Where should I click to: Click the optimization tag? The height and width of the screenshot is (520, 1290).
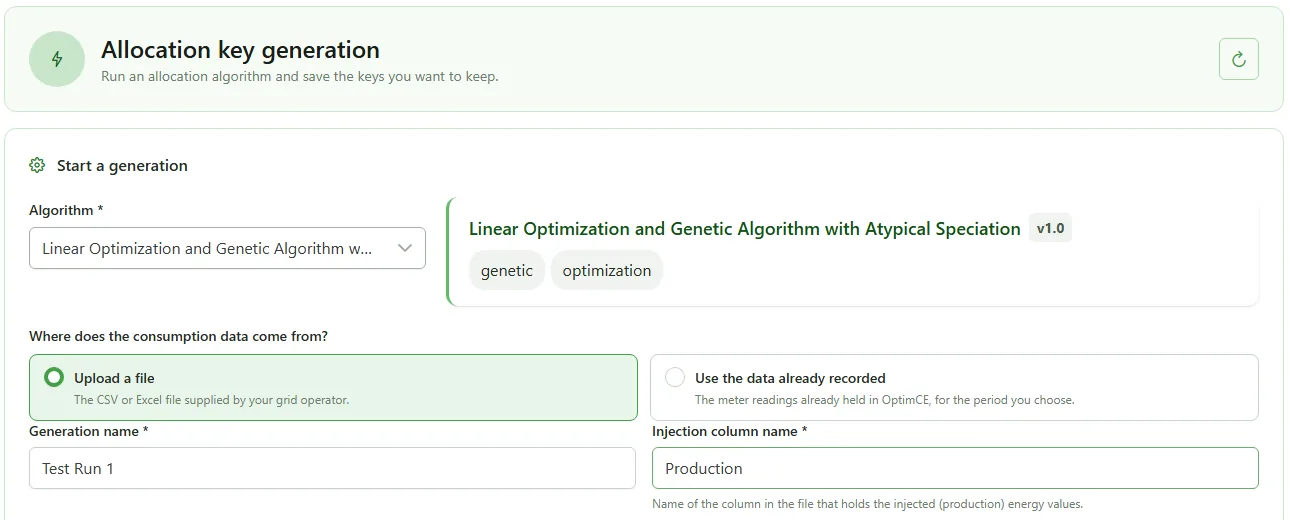[607, 270]
